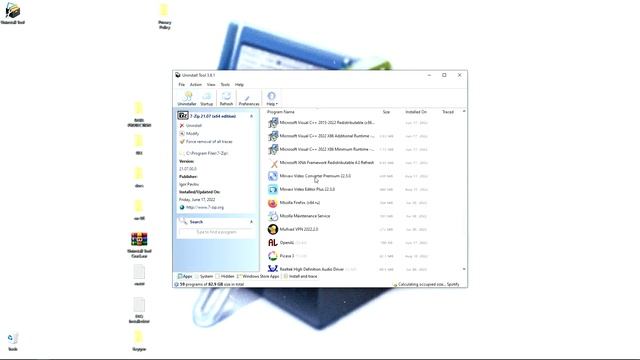
Task: Open the 'docs' folder on desktop
Action: [139, 178]
